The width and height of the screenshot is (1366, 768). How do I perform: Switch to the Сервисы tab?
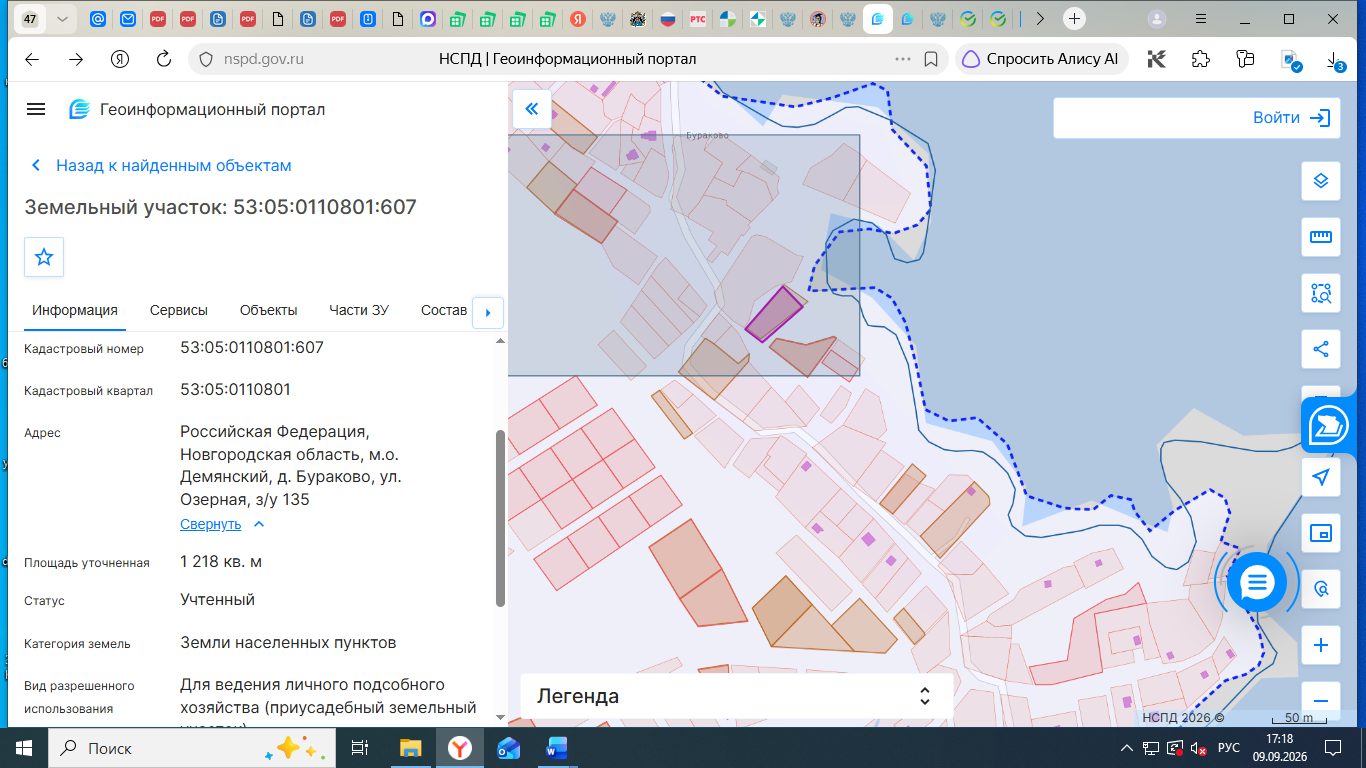(179, 310)
